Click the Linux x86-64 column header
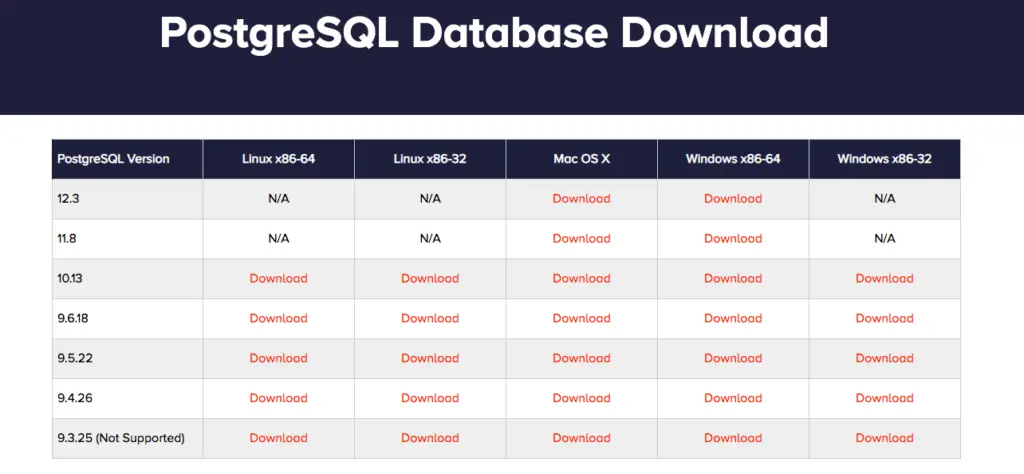This screenshot has height=474, width=1024. (278, 159)
